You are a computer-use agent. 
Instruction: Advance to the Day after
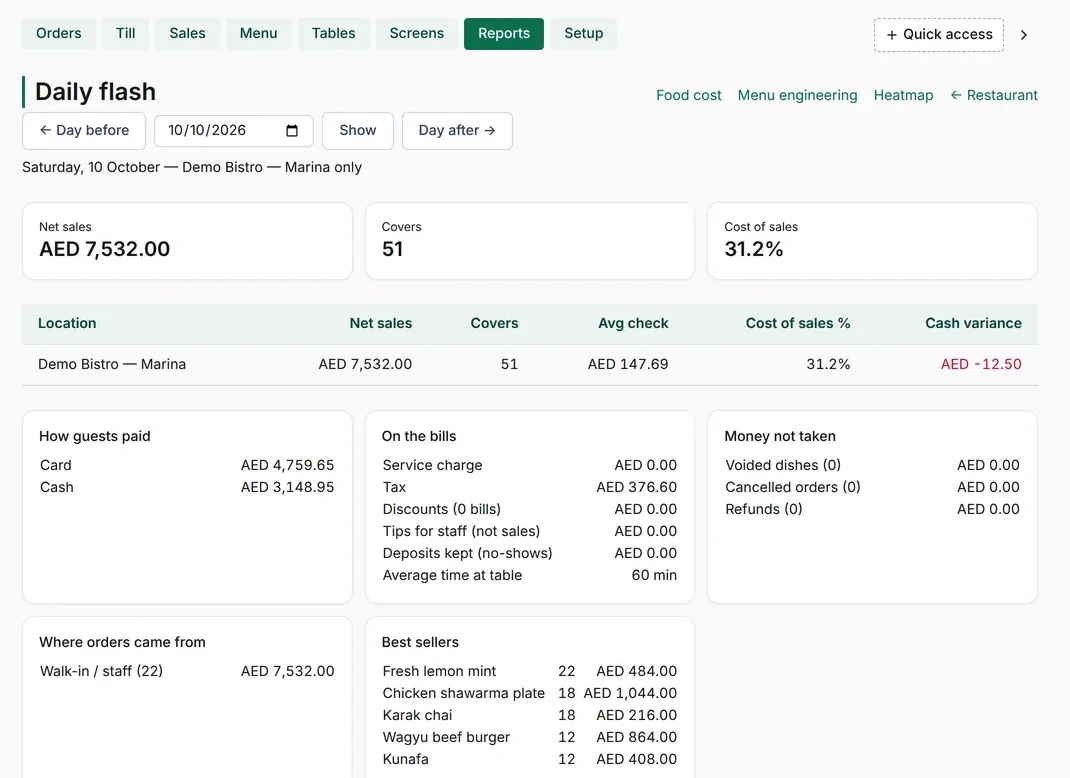coord(457,130)
